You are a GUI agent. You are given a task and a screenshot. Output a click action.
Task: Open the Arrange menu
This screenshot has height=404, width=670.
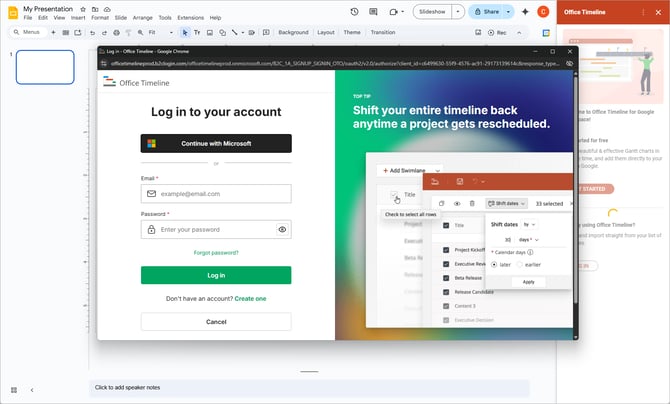[x=143, y=18]
